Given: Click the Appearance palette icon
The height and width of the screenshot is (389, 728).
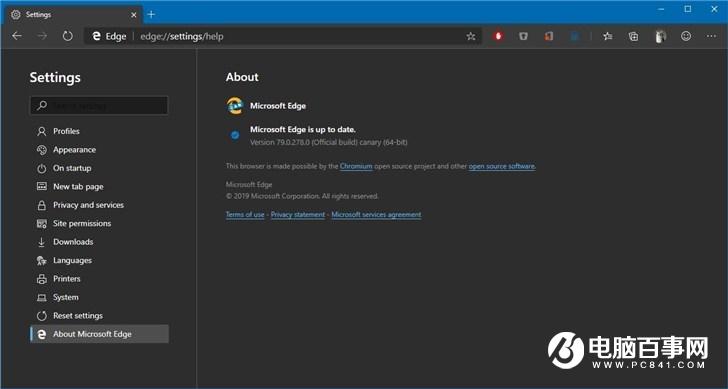Looking at the screenshot, I should tap(42, 150).
